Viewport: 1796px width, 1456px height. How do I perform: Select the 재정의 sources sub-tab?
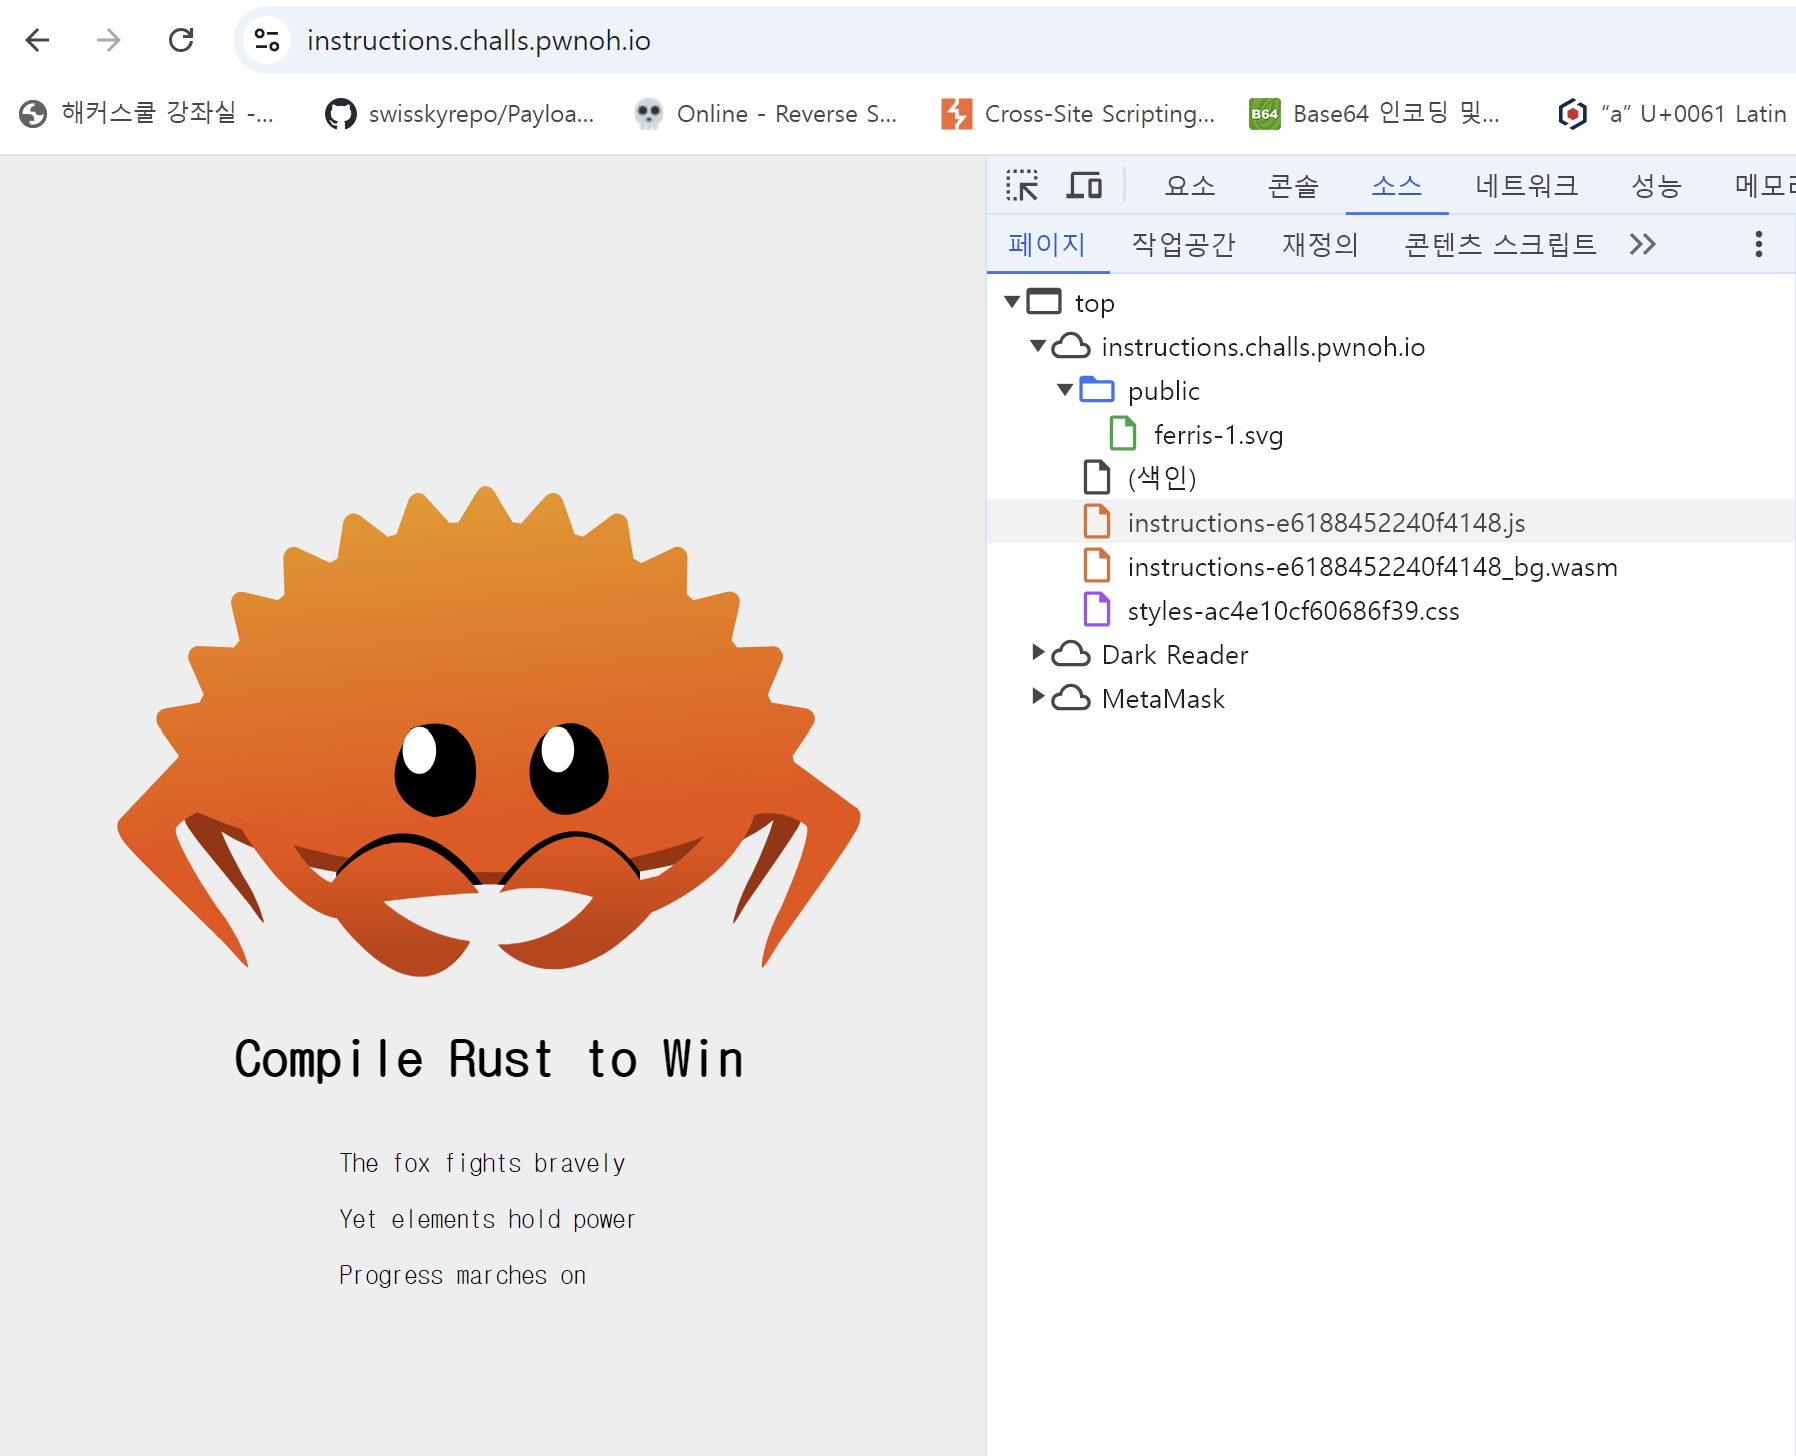(x=1320, y=244)
